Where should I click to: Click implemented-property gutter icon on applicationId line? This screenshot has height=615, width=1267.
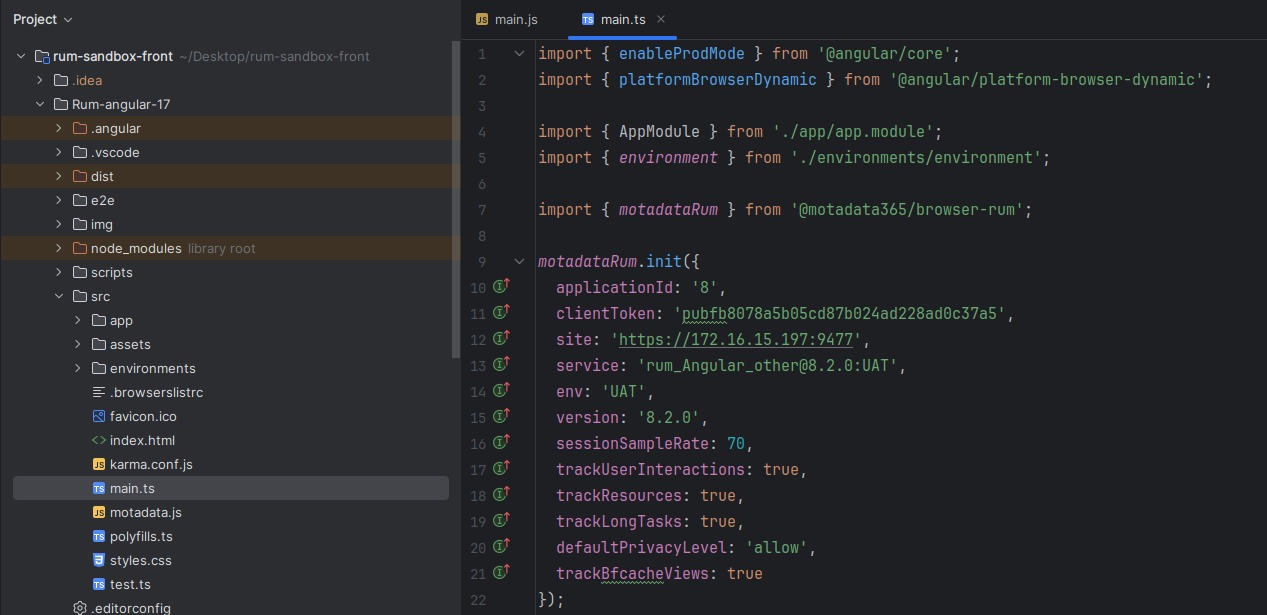pos(502,287)
